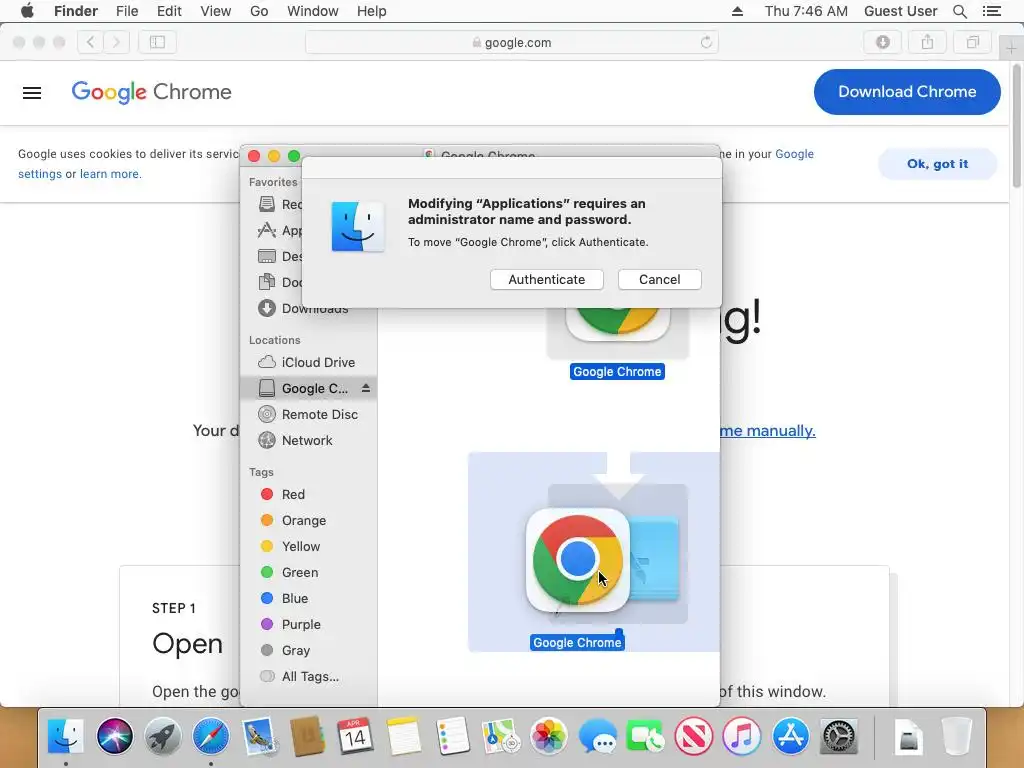Open Finder from the Dock
Image resolution: width=1024 pixels, height=768 pixels.
66,737
